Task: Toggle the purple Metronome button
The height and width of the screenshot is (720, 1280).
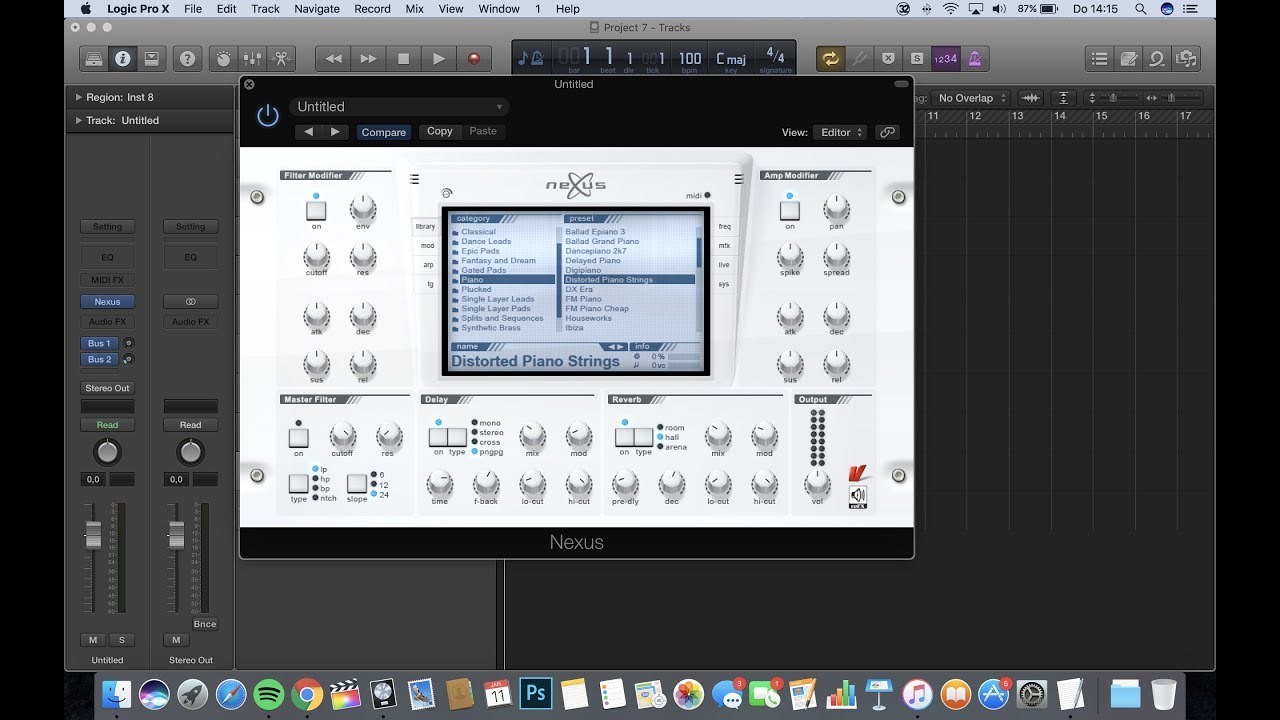Action: pos(975,58)
